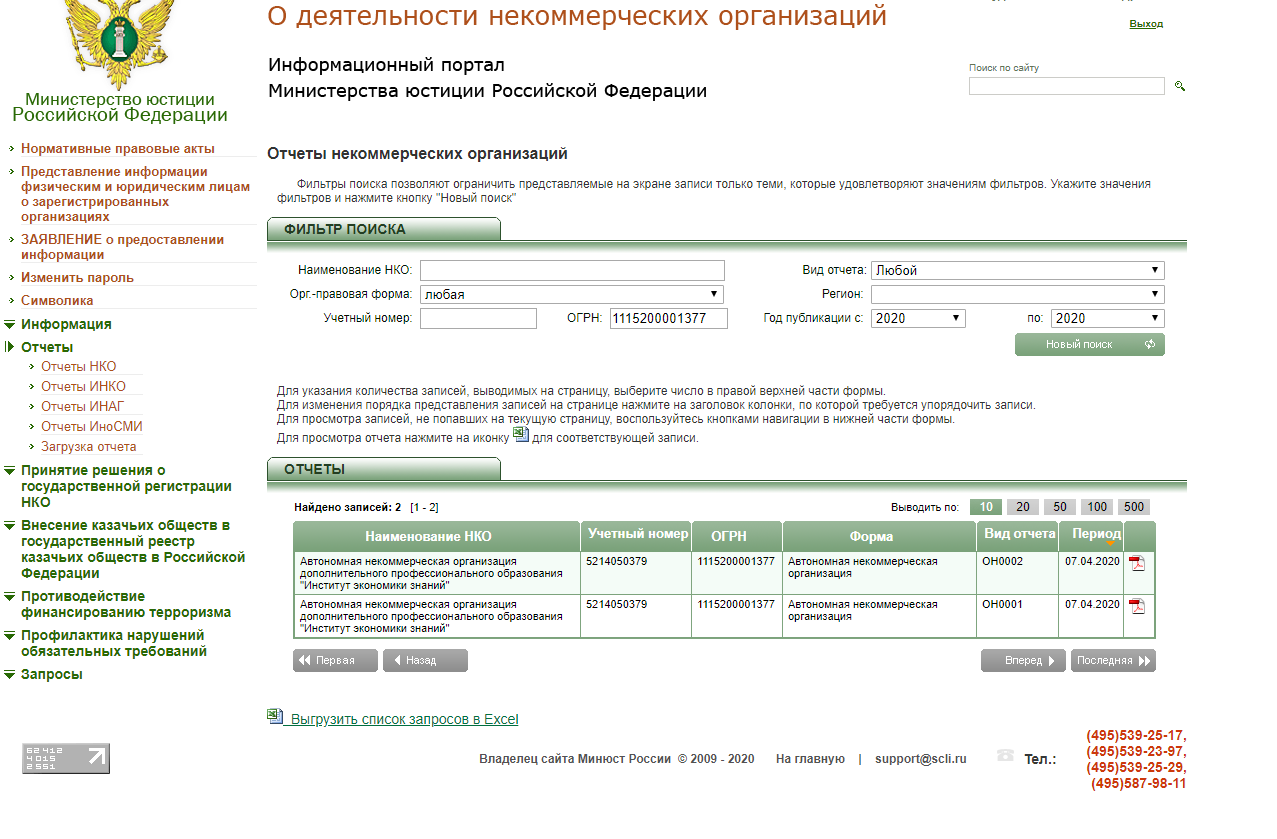Click the Выход logout link
The image size is (1277, 839).
(x=1146, y=24)
